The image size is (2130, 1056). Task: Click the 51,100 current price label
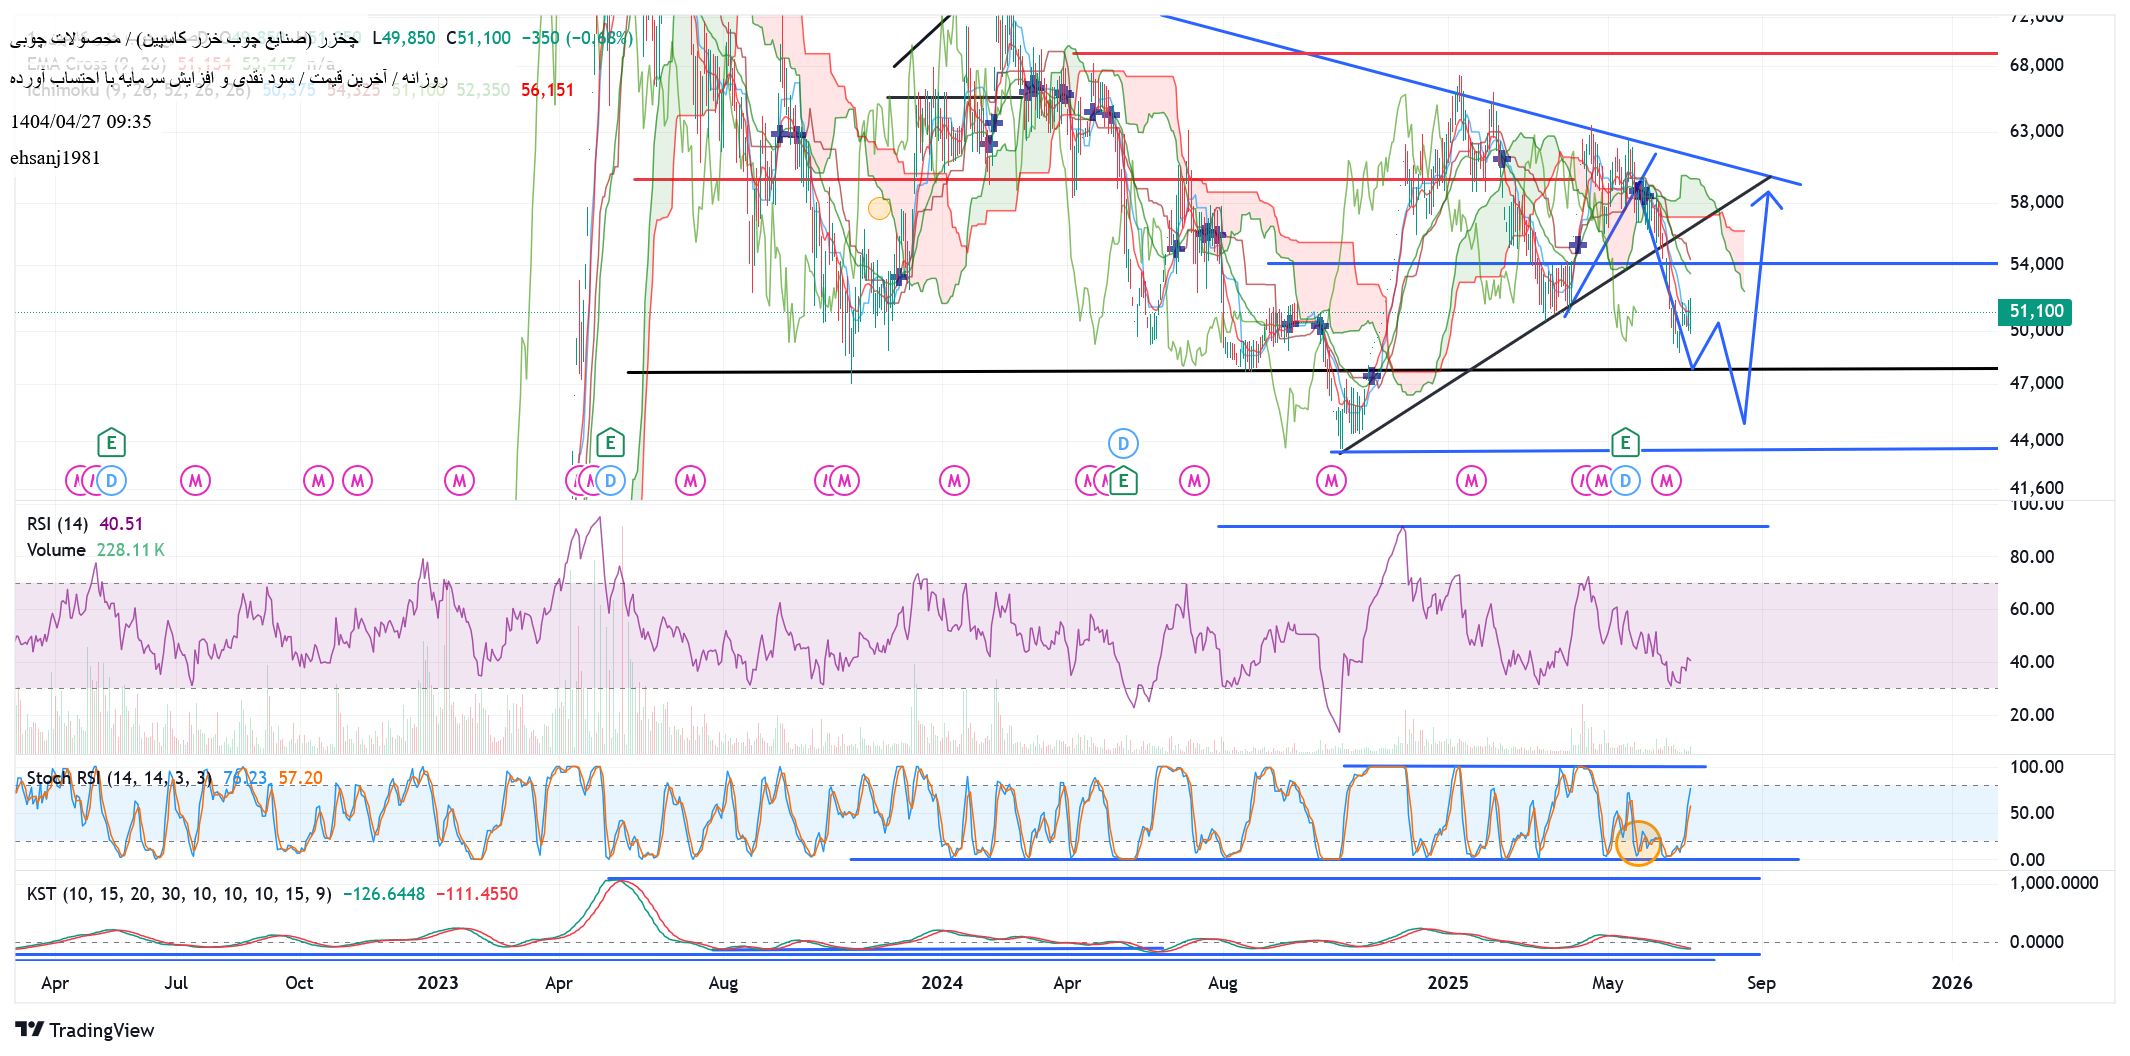(x=2035, y=311)
